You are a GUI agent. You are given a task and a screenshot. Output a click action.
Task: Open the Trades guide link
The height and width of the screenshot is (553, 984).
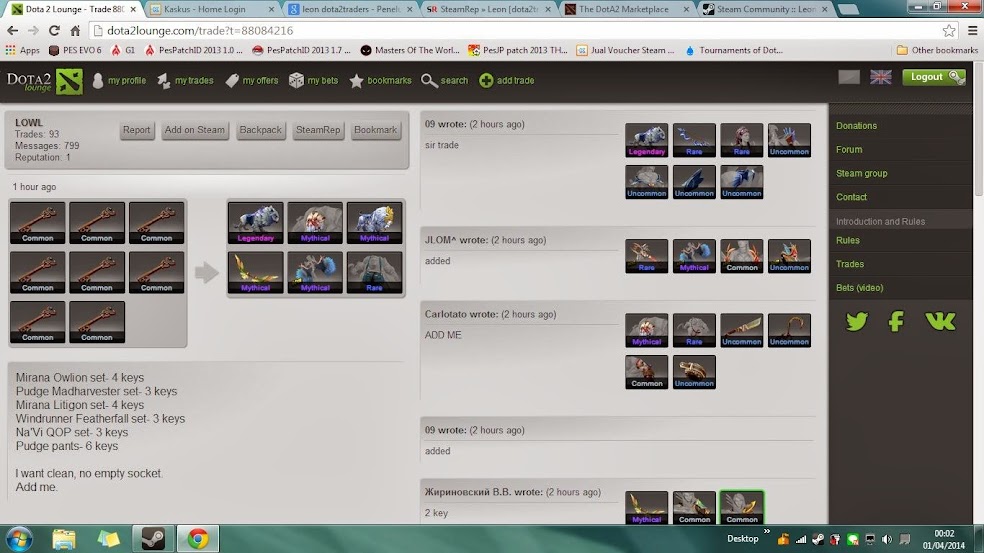pos(850,264)
